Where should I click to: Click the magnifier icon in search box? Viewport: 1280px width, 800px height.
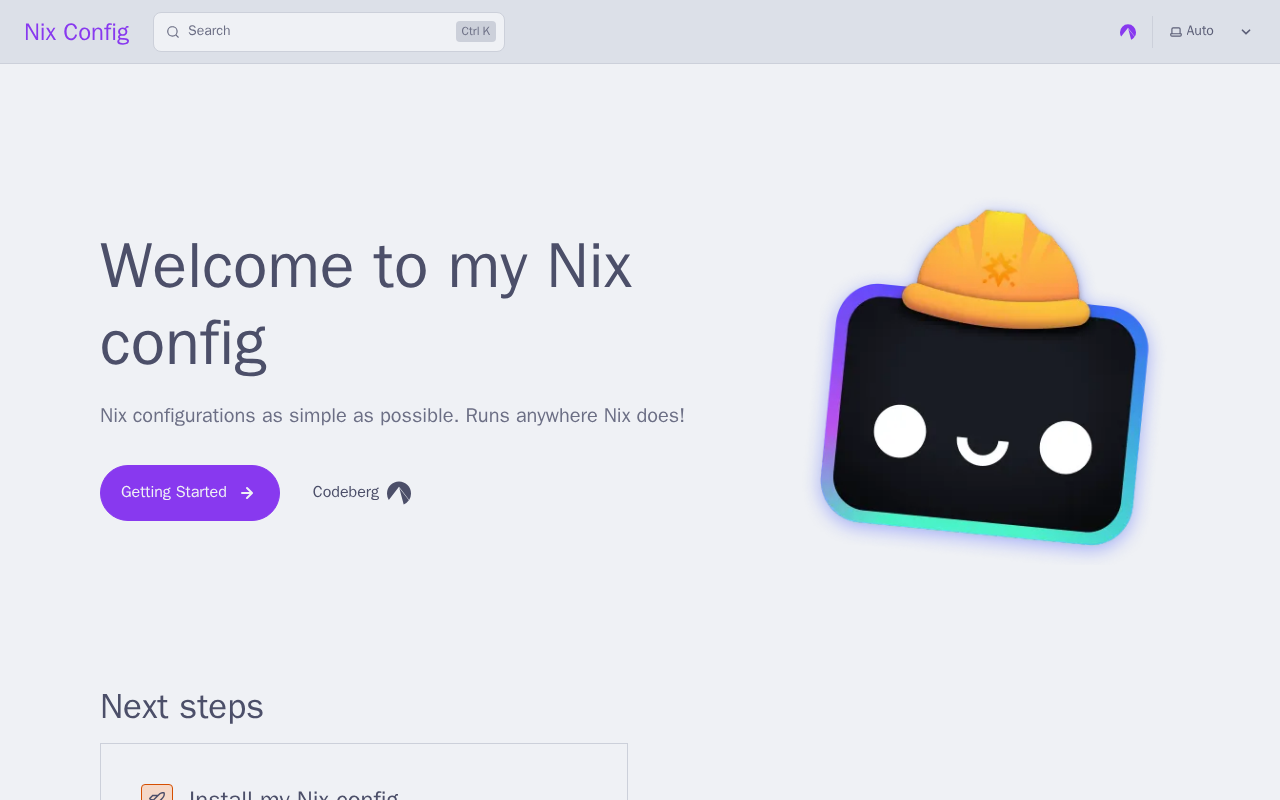[x=173, y=32]
